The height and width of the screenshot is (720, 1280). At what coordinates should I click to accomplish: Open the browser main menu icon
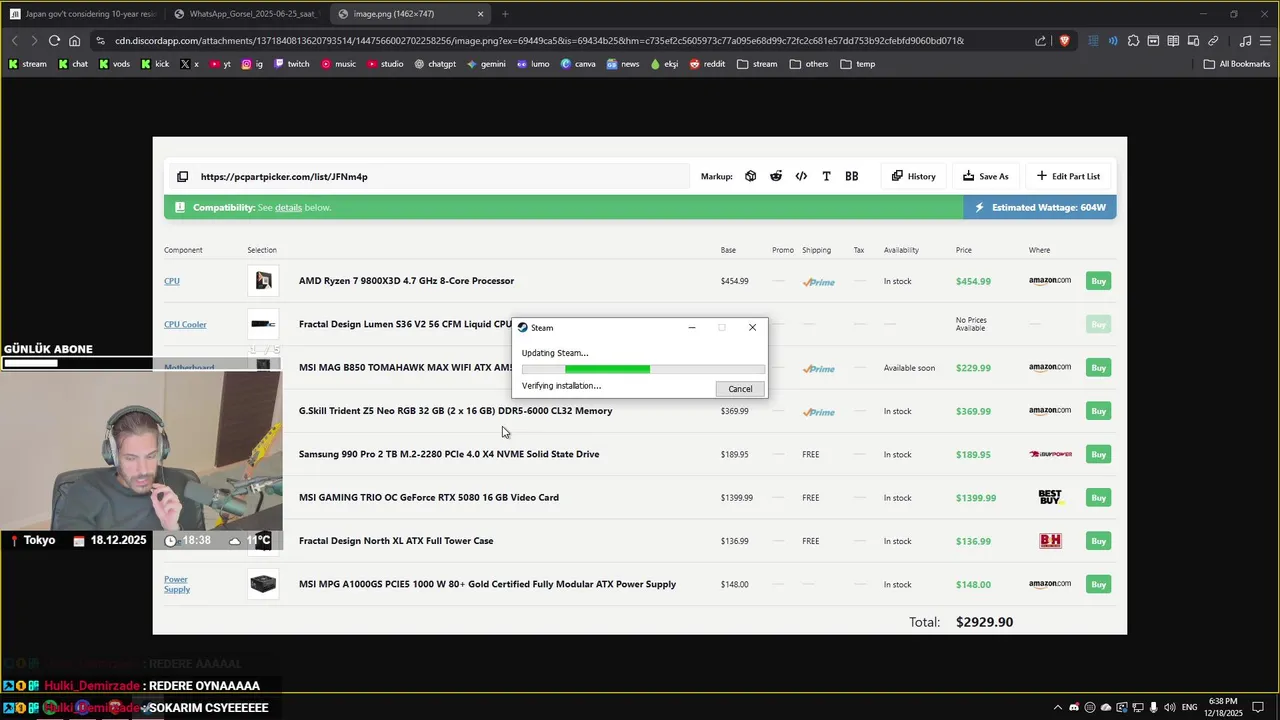pyautogui.click(x=1265, y=41)
